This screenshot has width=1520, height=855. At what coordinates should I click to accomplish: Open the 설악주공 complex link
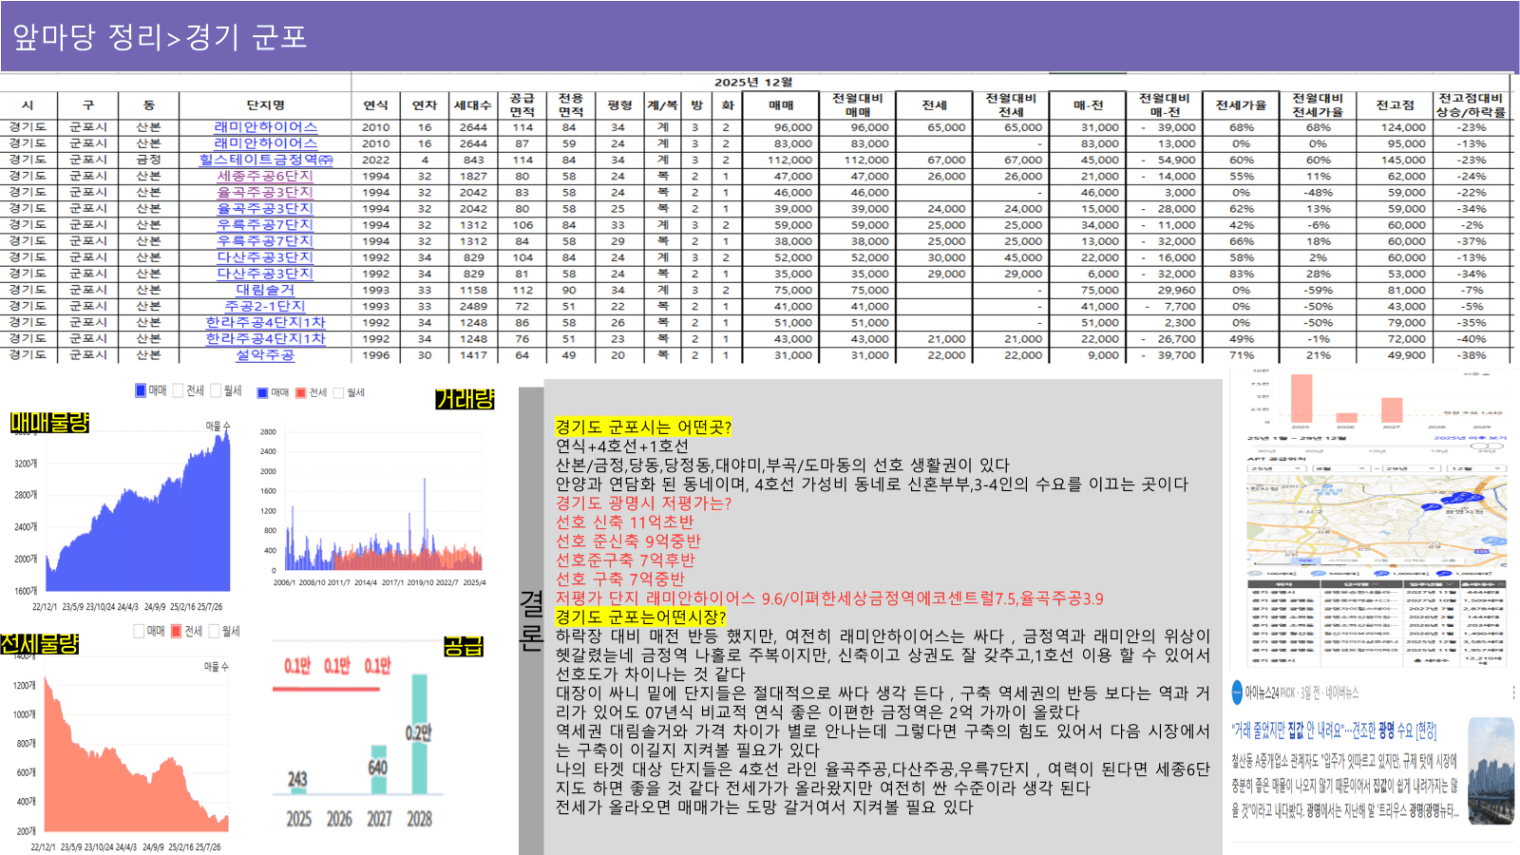265,355
